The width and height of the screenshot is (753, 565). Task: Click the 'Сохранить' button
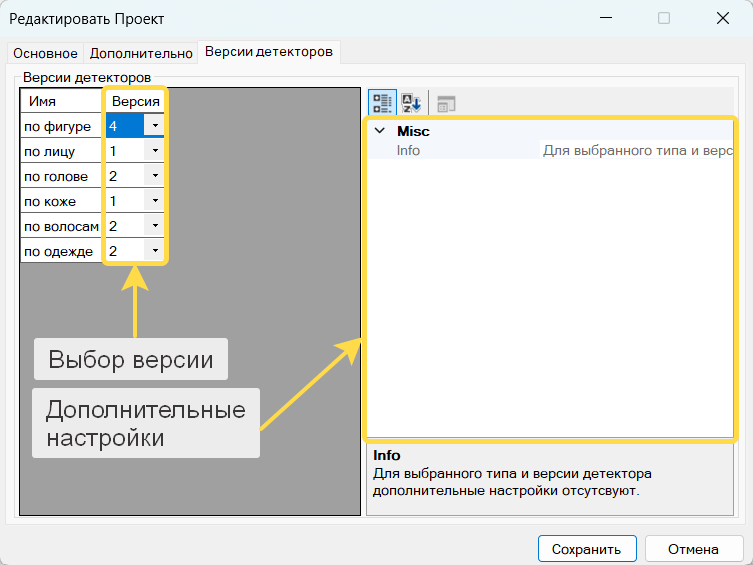point(587,549)
